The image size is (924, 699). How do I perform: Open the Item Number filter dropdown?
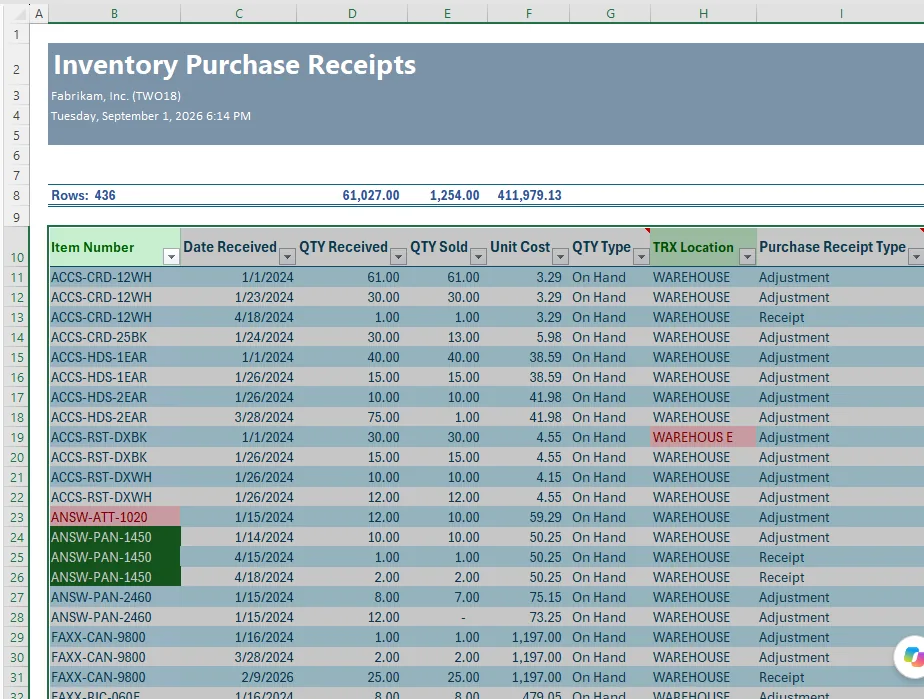click(x=171, y=257)
